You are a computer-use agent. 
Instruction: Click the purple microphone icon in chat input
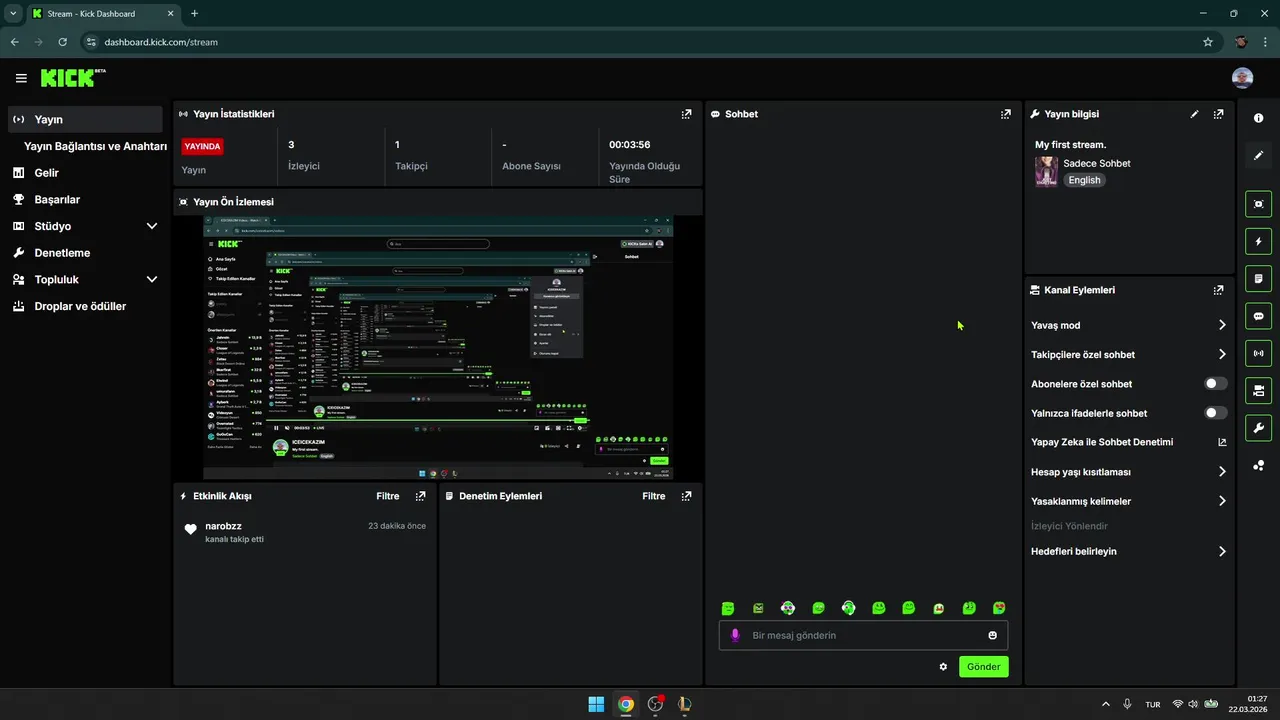(736, 635)
